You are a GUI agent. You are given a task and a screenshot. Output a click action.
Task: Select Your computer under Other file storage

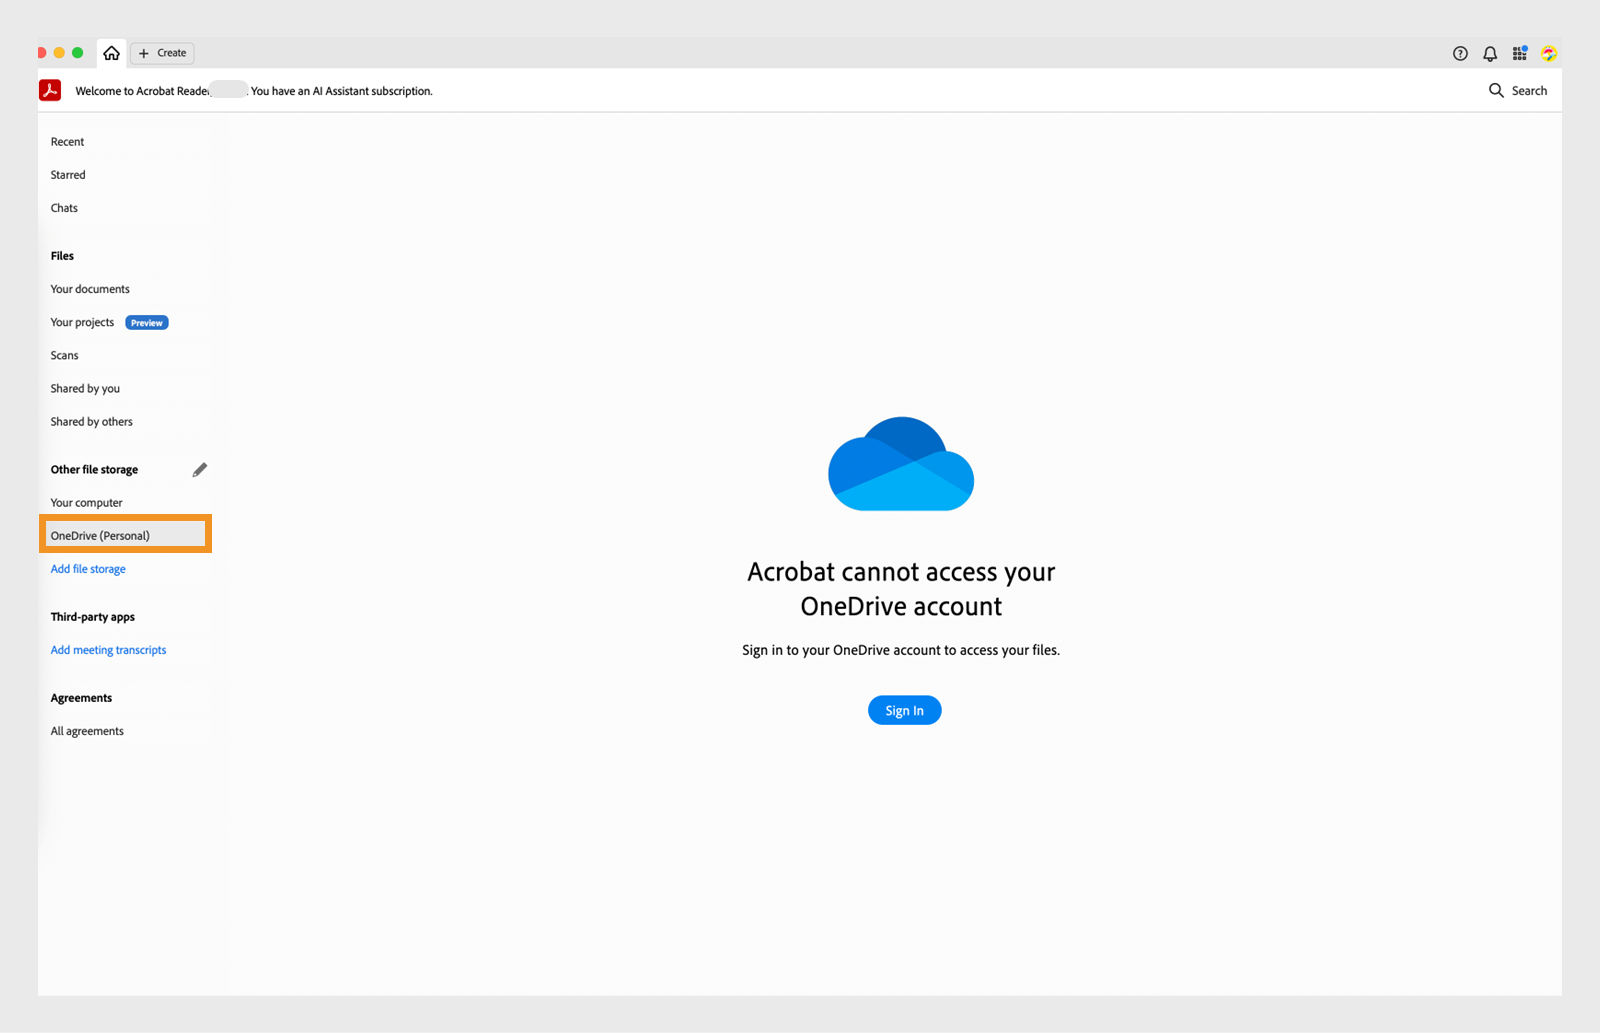tap(86, 502)
